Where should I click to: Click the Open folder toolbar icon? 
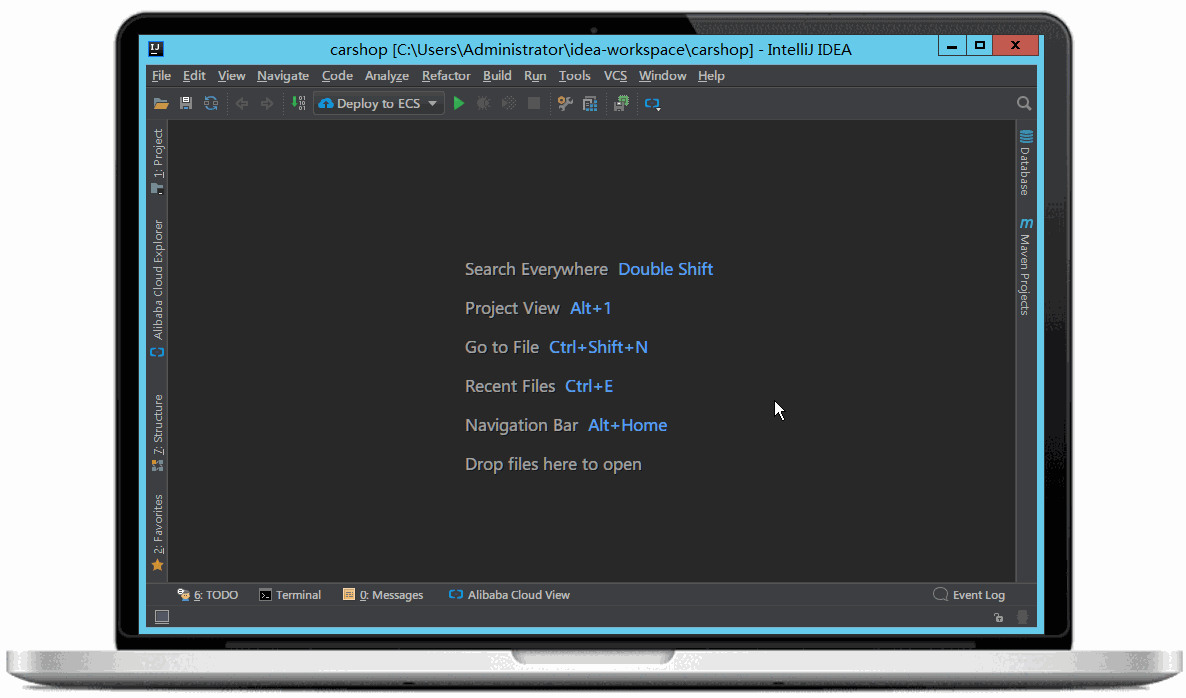tap(160, 104)
